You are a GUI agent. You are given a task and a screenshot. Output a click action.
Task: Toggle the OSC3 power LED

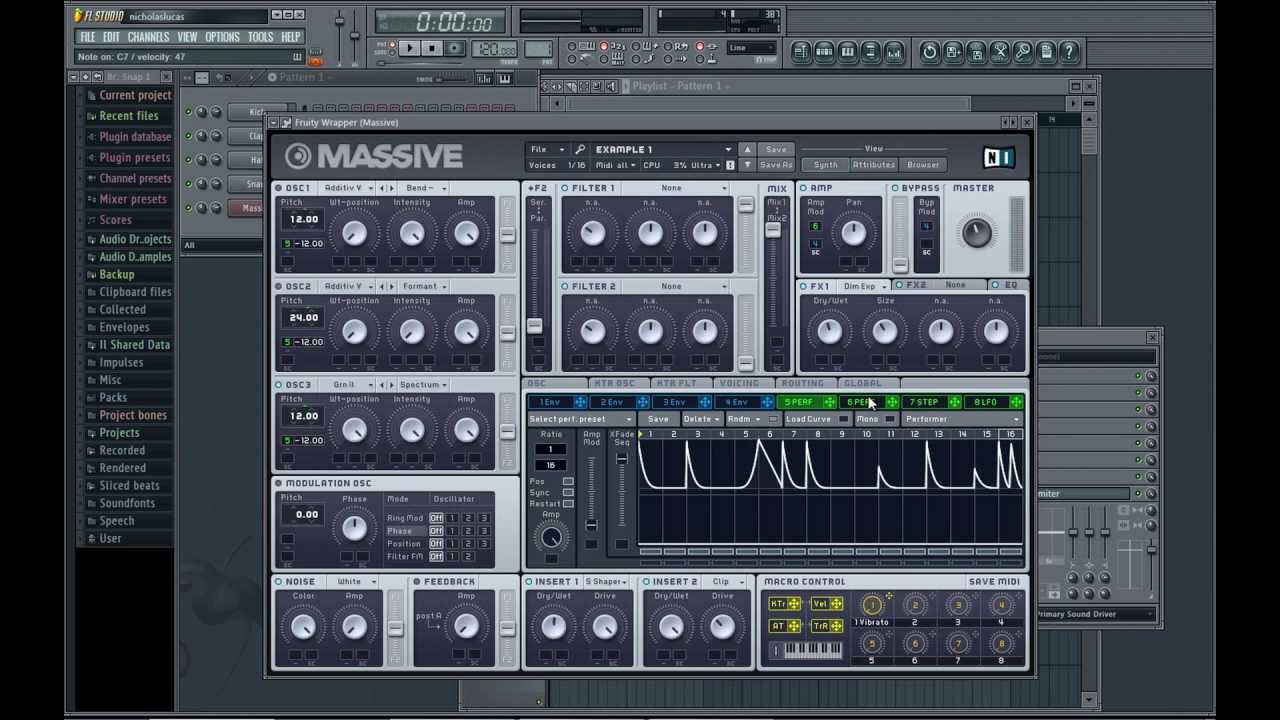coord(279,384)
